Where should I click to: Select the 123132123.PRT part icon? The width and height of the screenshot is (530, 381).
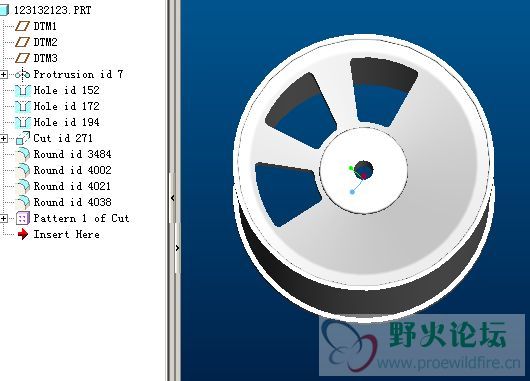(x=4, y=10)
